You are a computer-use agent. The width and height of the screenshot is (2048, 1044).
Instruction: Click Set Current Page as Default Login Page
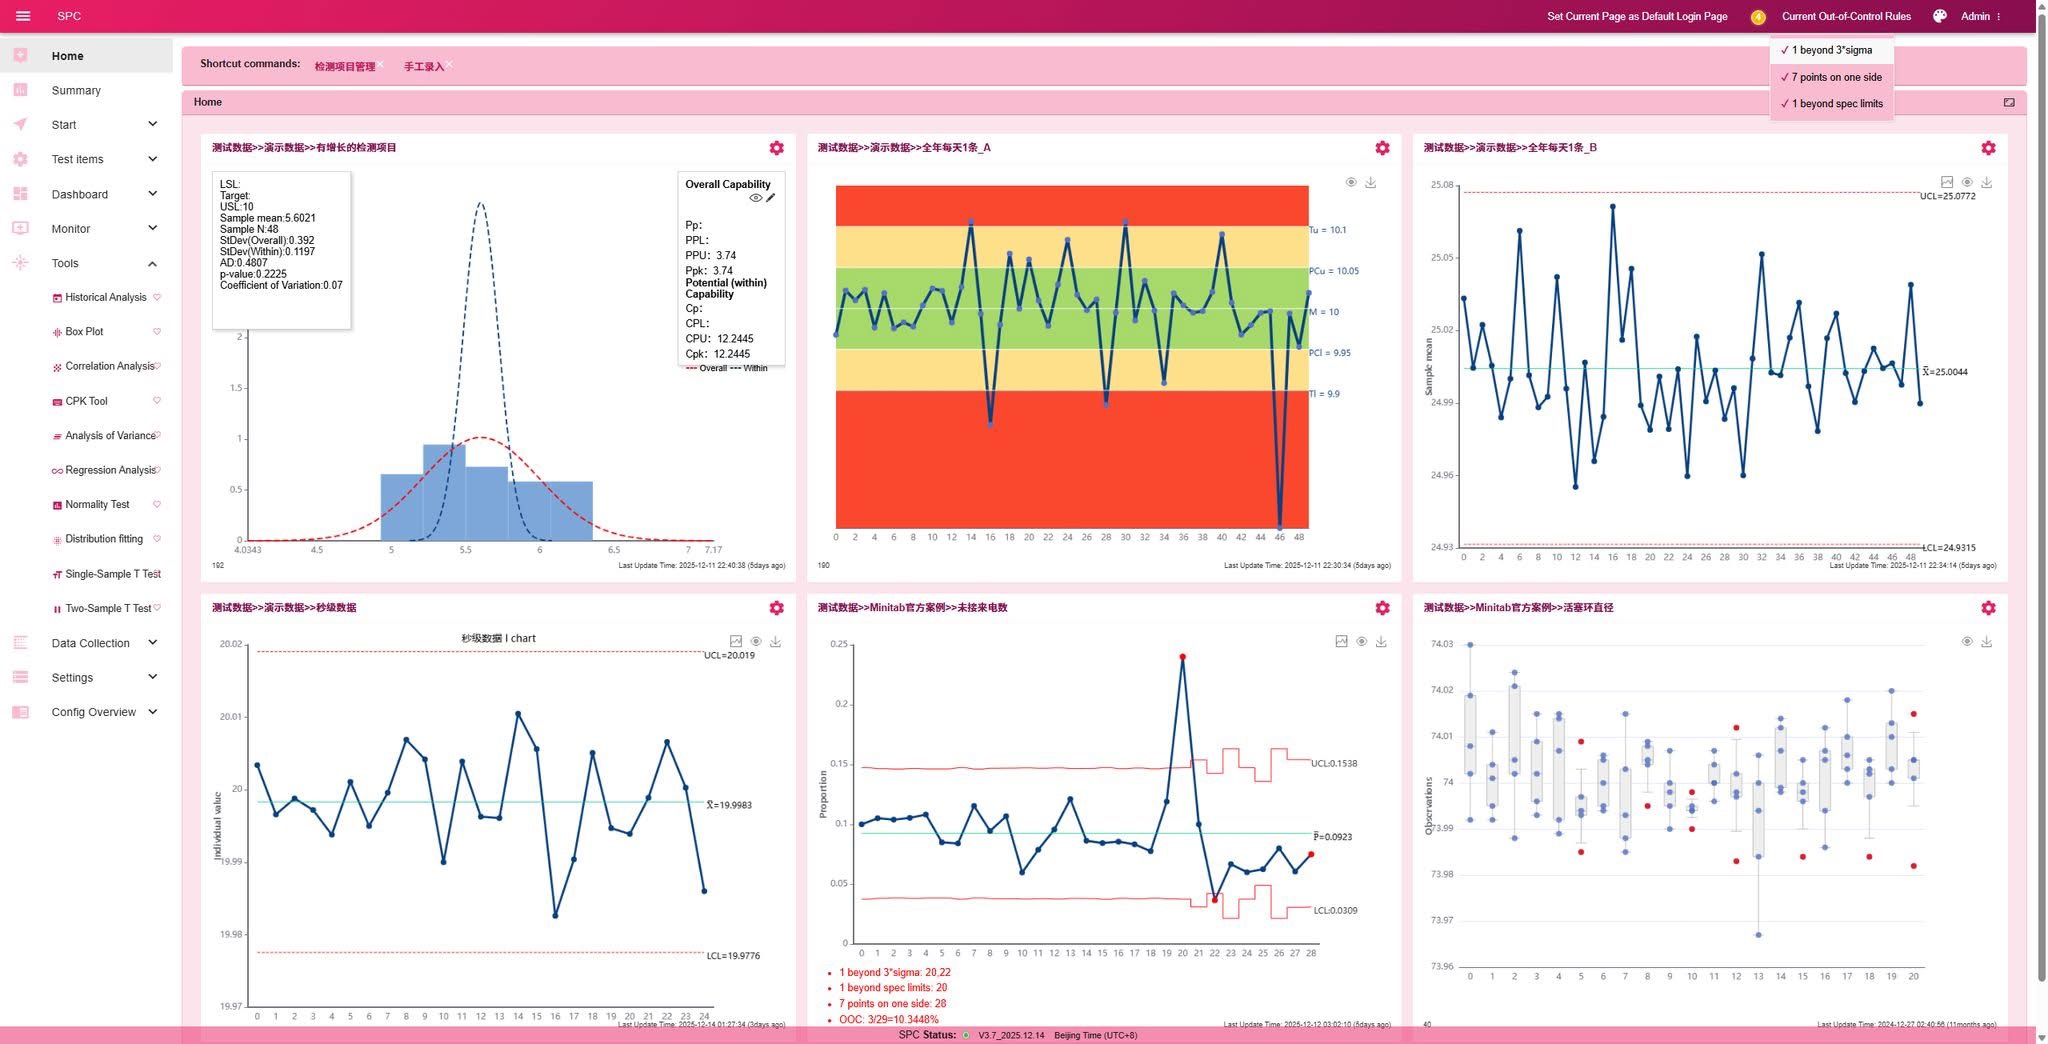[1637, 16]
